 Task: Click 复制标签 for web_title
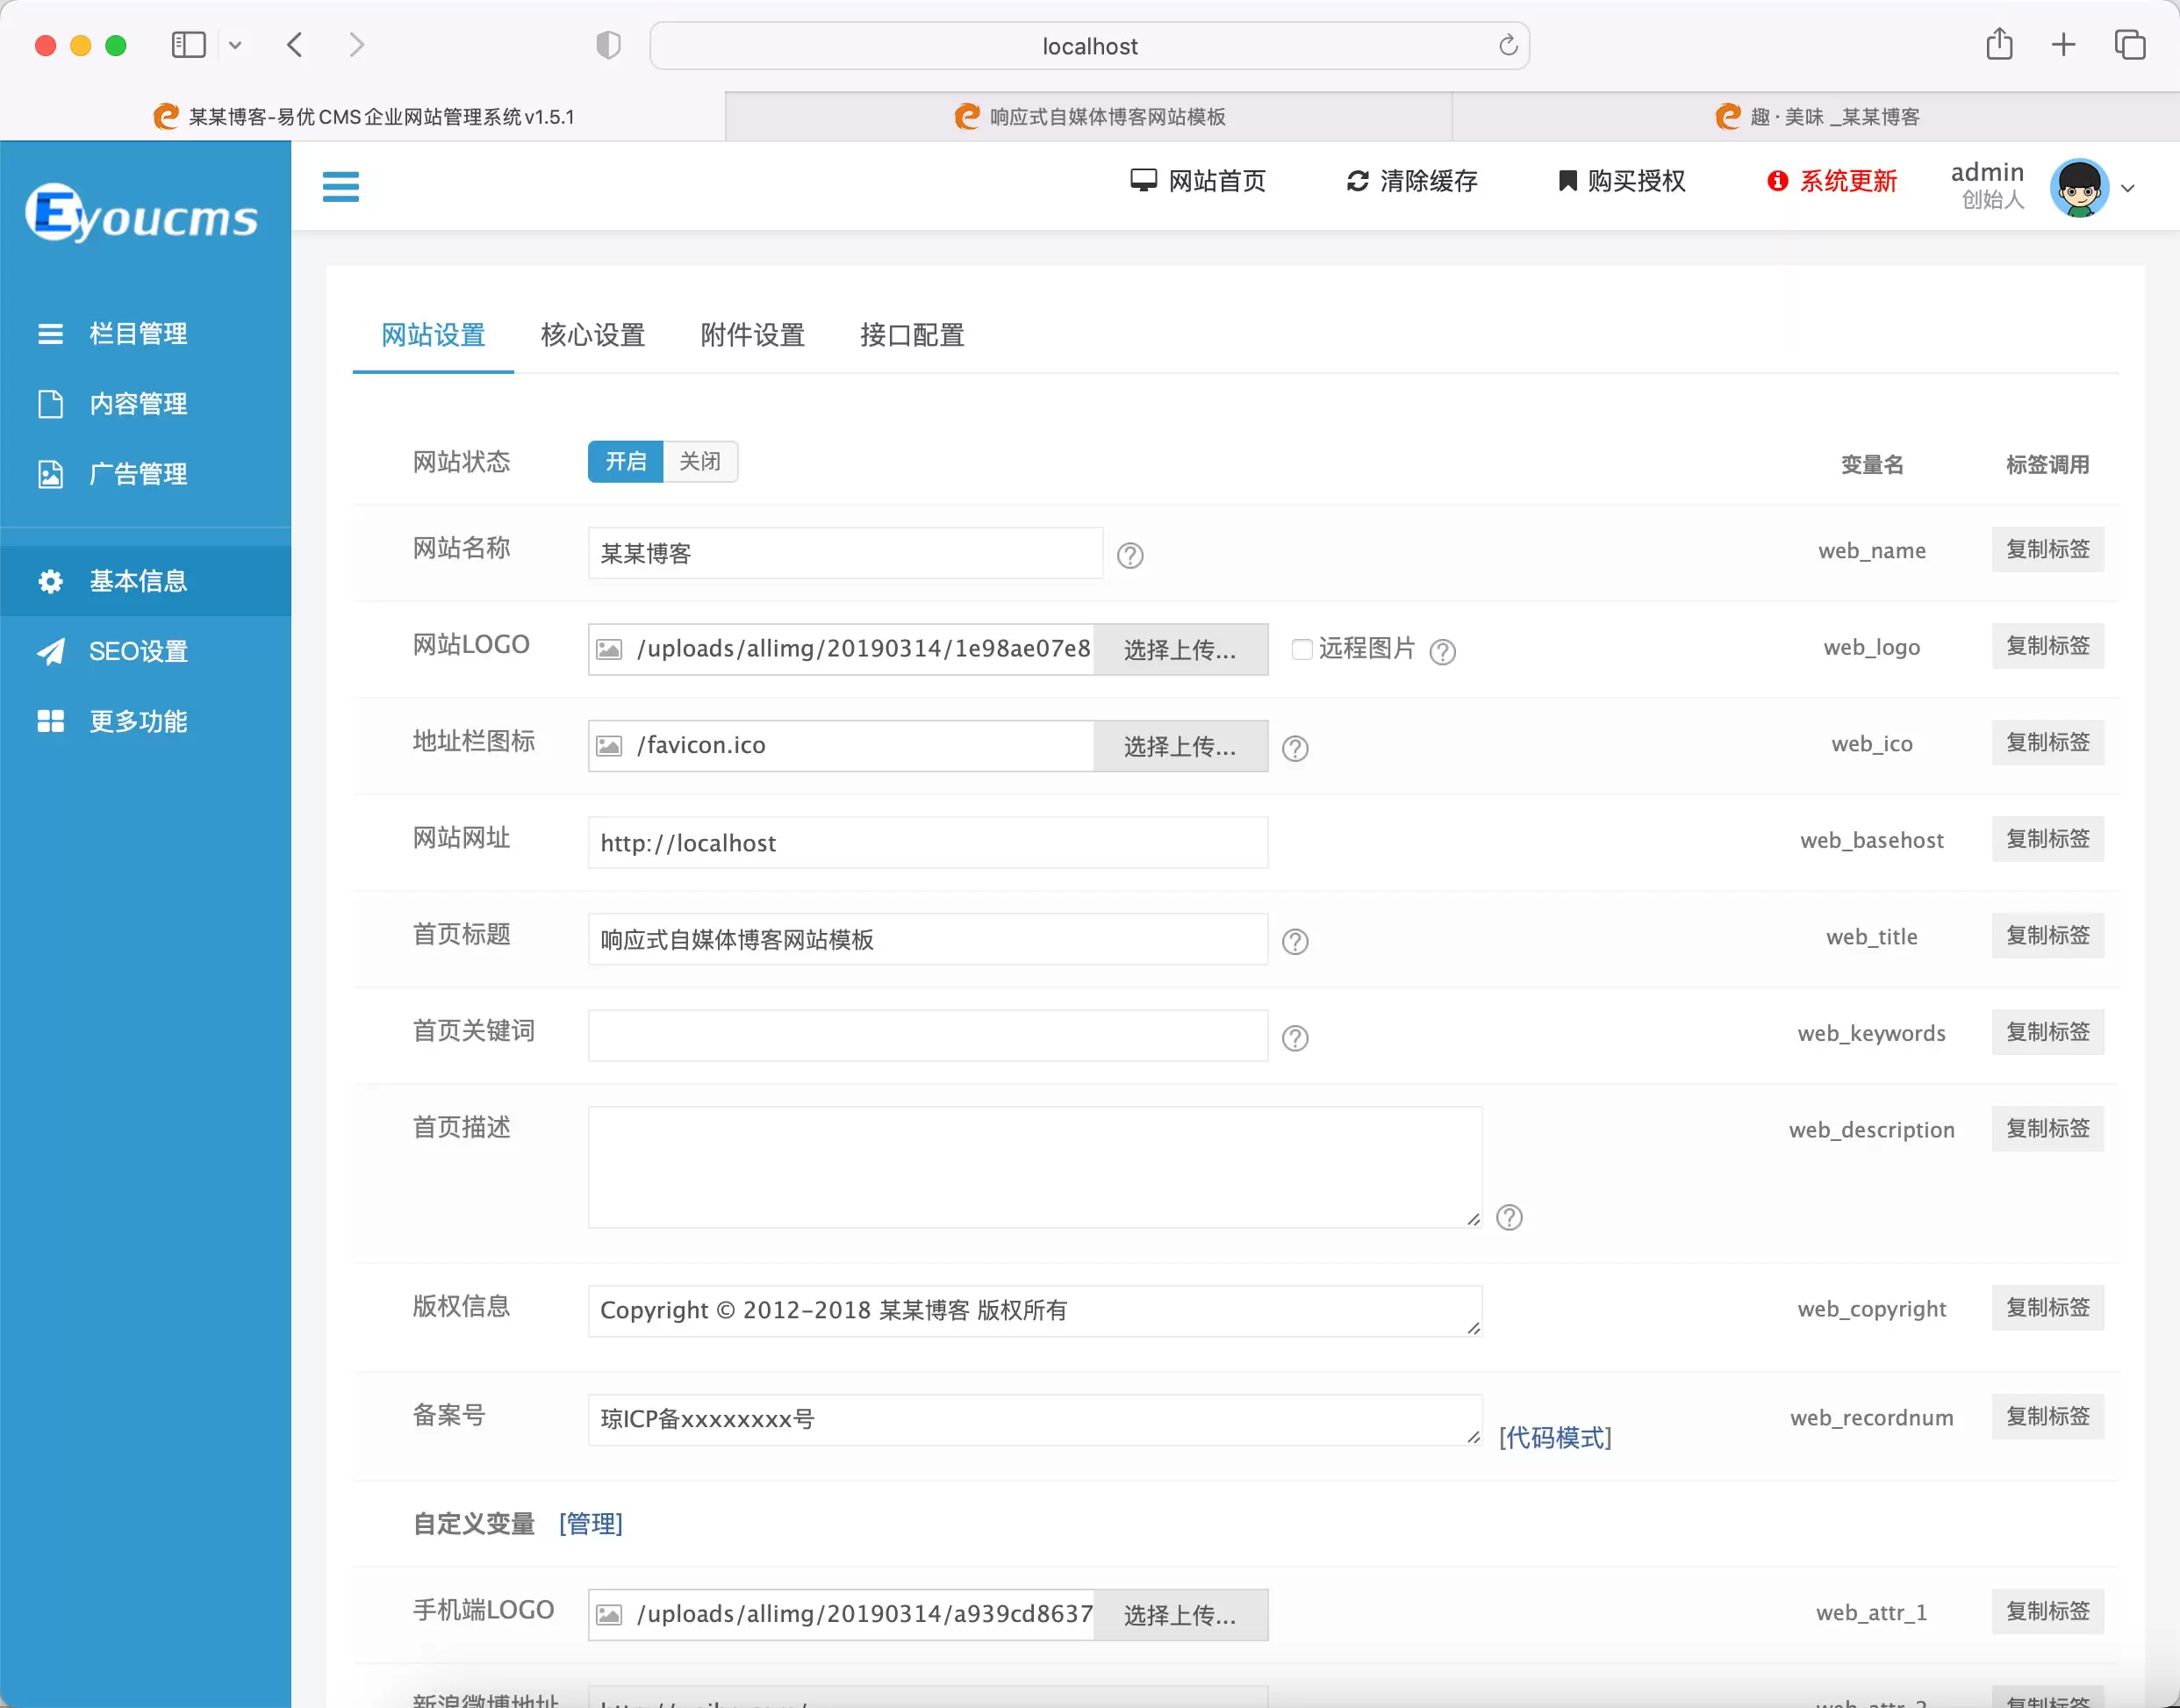click(x=2047, y=935)
